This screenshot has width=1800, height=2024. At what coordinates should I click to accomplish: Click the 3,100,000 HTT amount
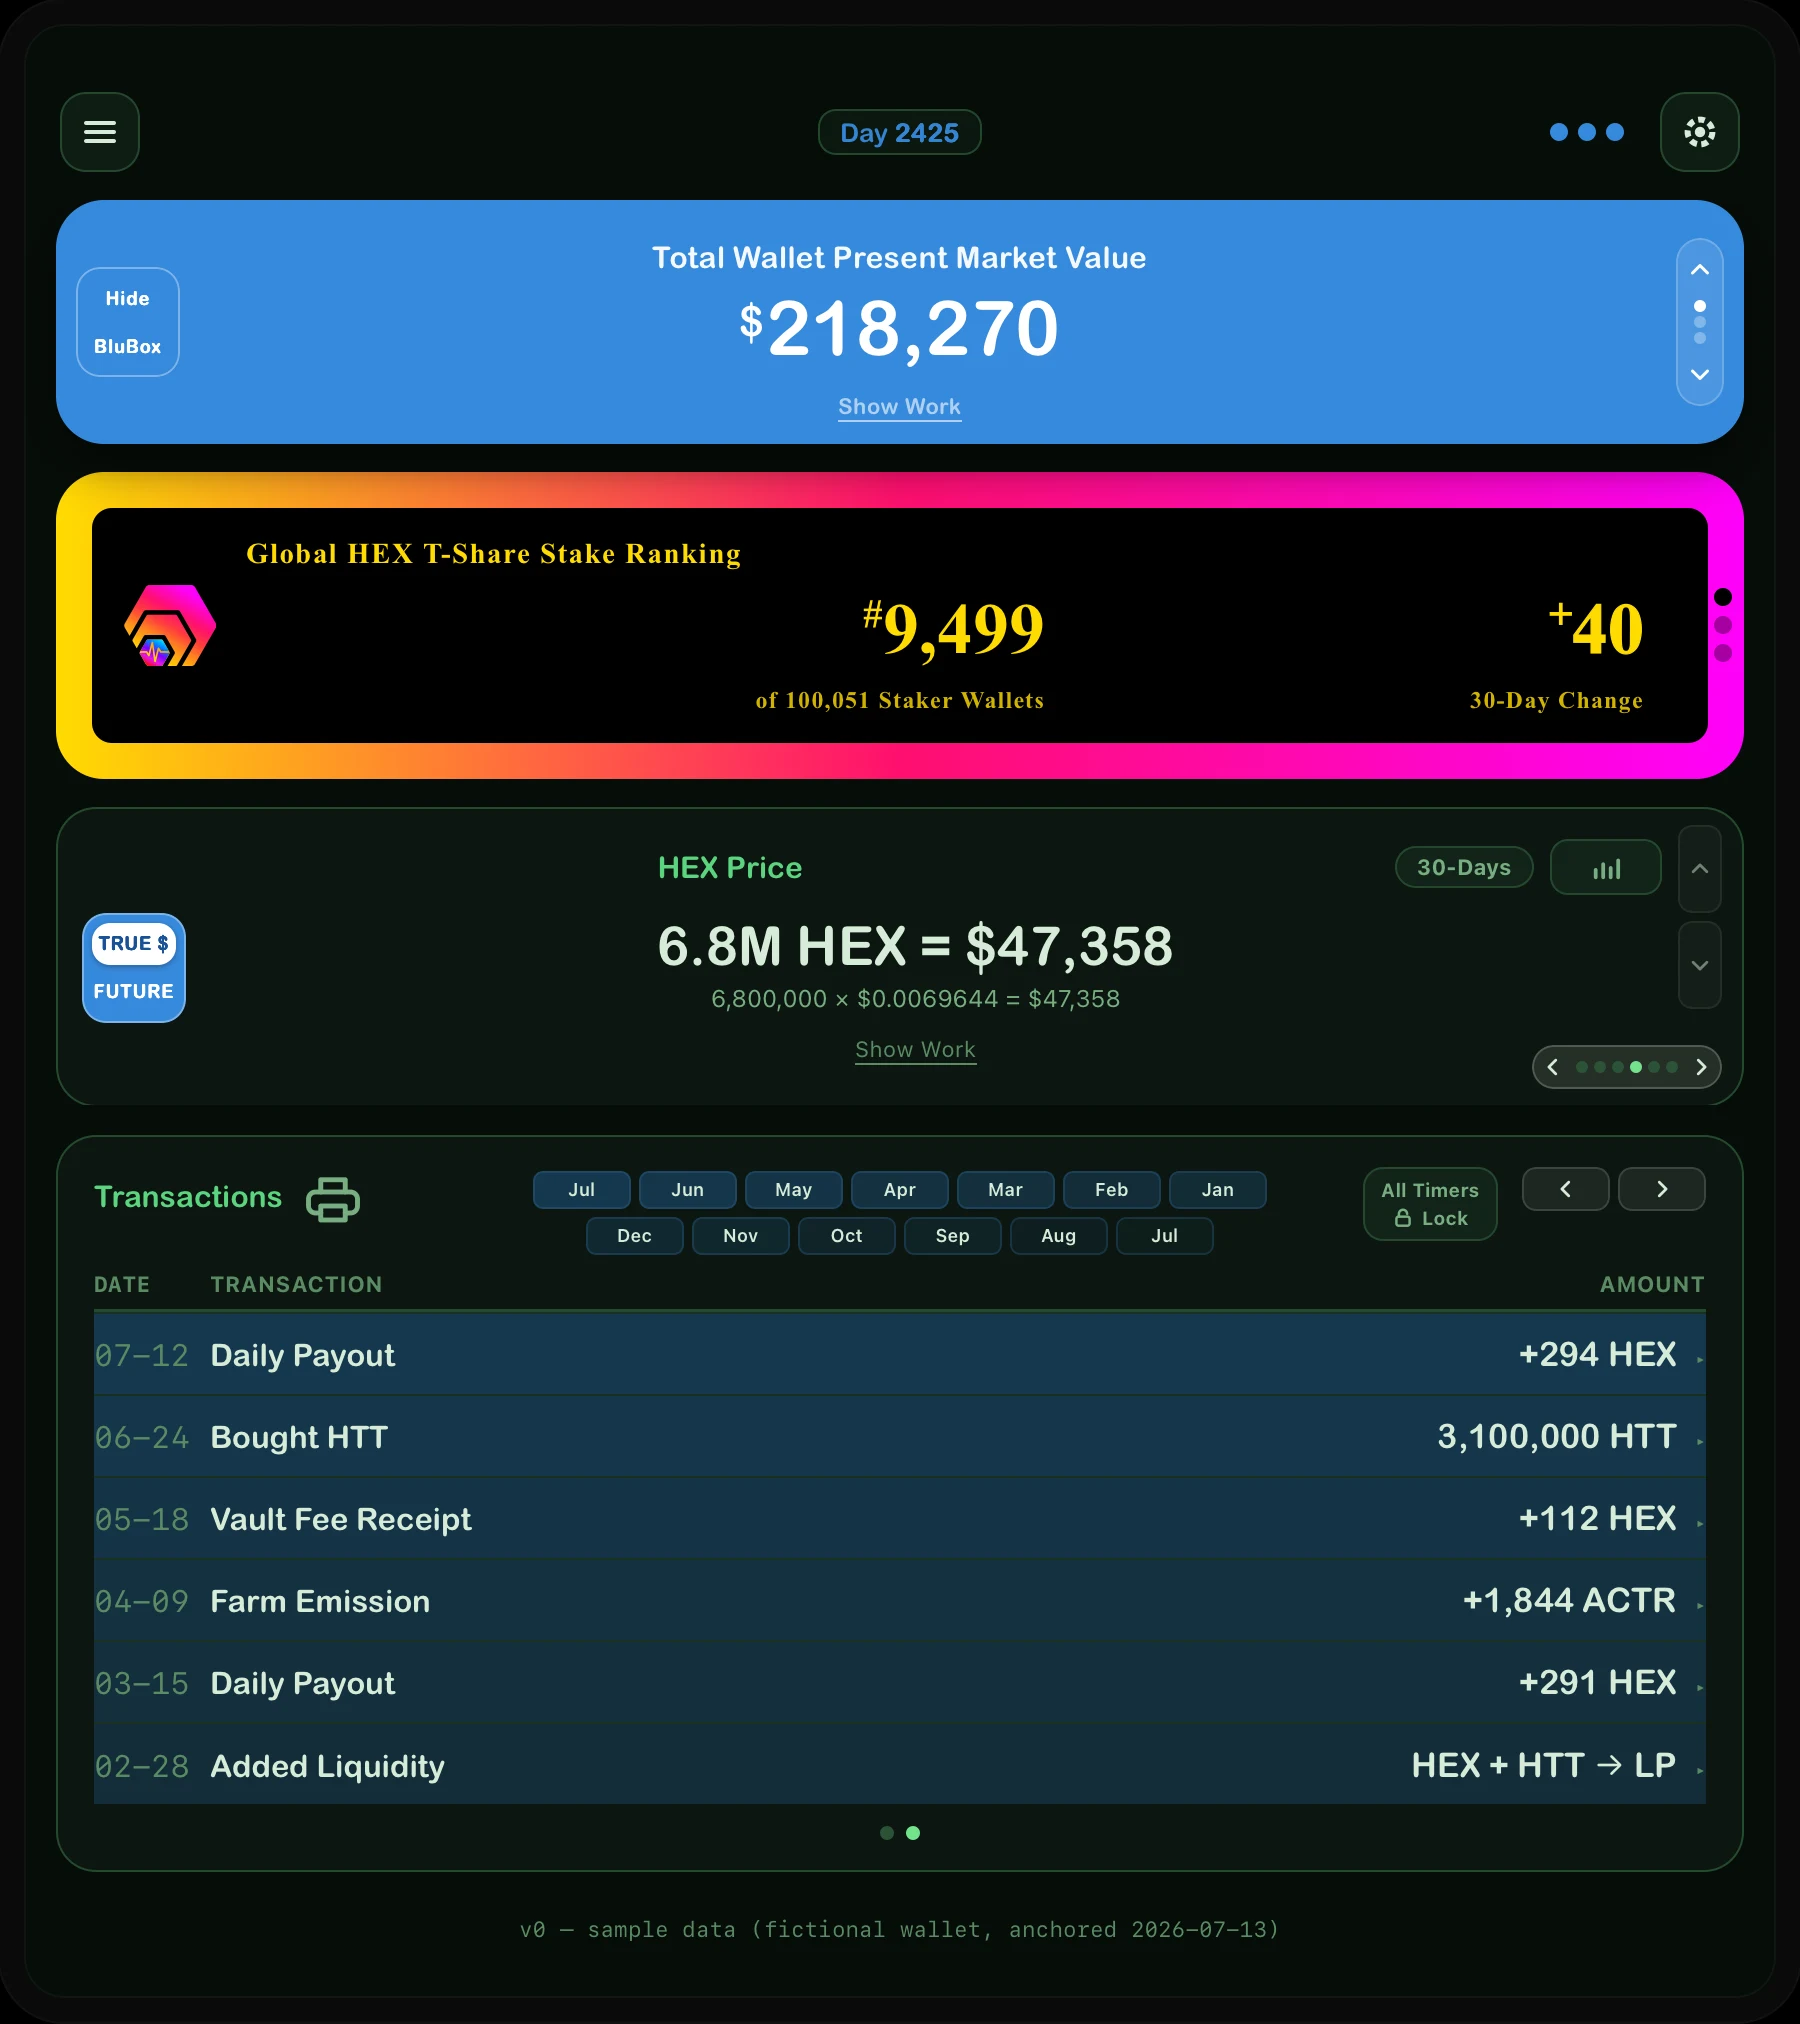pyautogui.click(x=1557, y=1436)
